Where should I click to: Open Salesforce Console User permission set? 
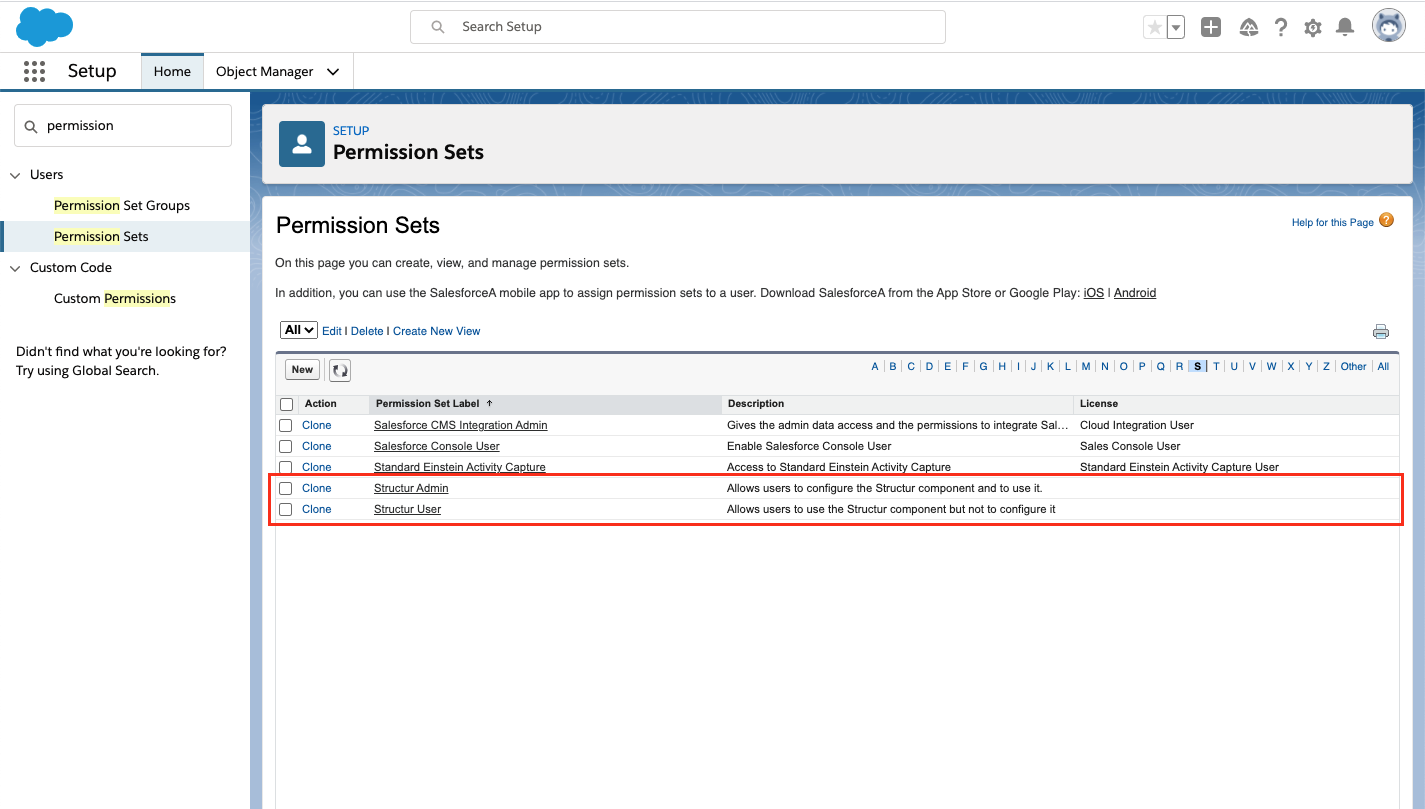436,447
